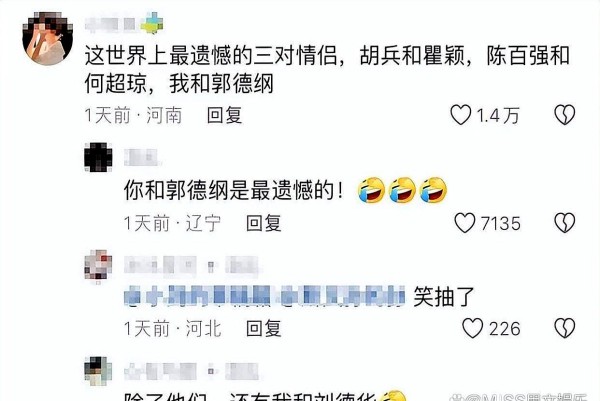The width and height of the screenshot is (600, 401).
Task: Open the 辽宁 replier's blurred username
Action: point(142,157)
